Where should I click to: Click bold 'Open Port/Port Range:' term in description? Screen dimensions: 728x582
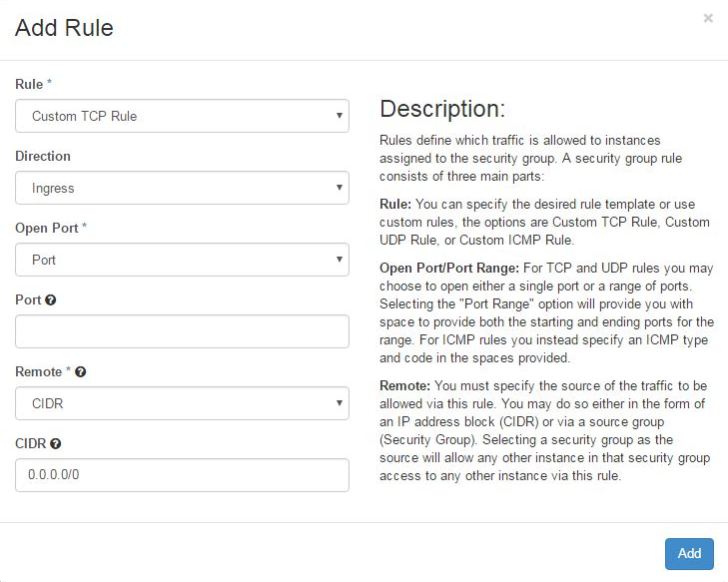click(449, 268)
